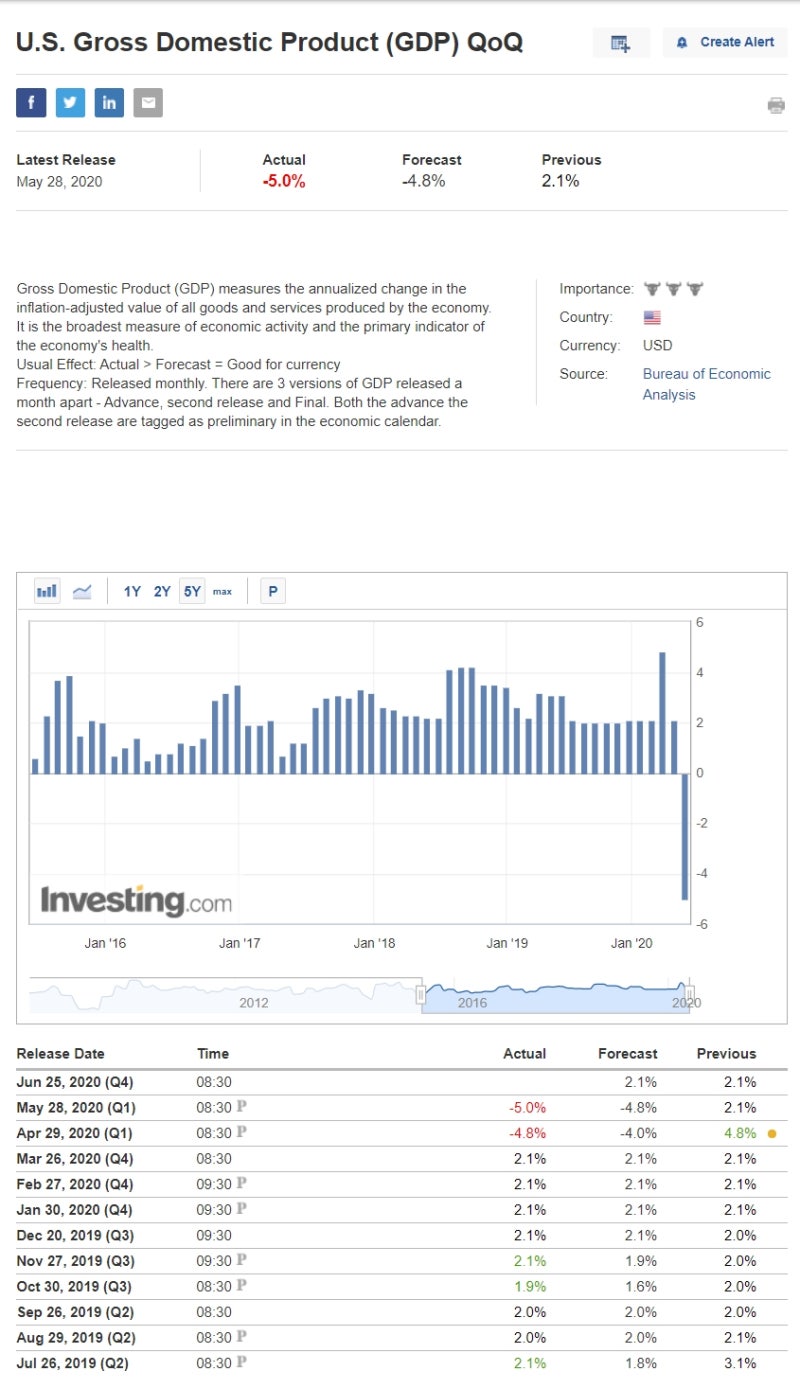Click the left handle of range slider
This screenshot has width=800, height=1389.
(421, 994)
